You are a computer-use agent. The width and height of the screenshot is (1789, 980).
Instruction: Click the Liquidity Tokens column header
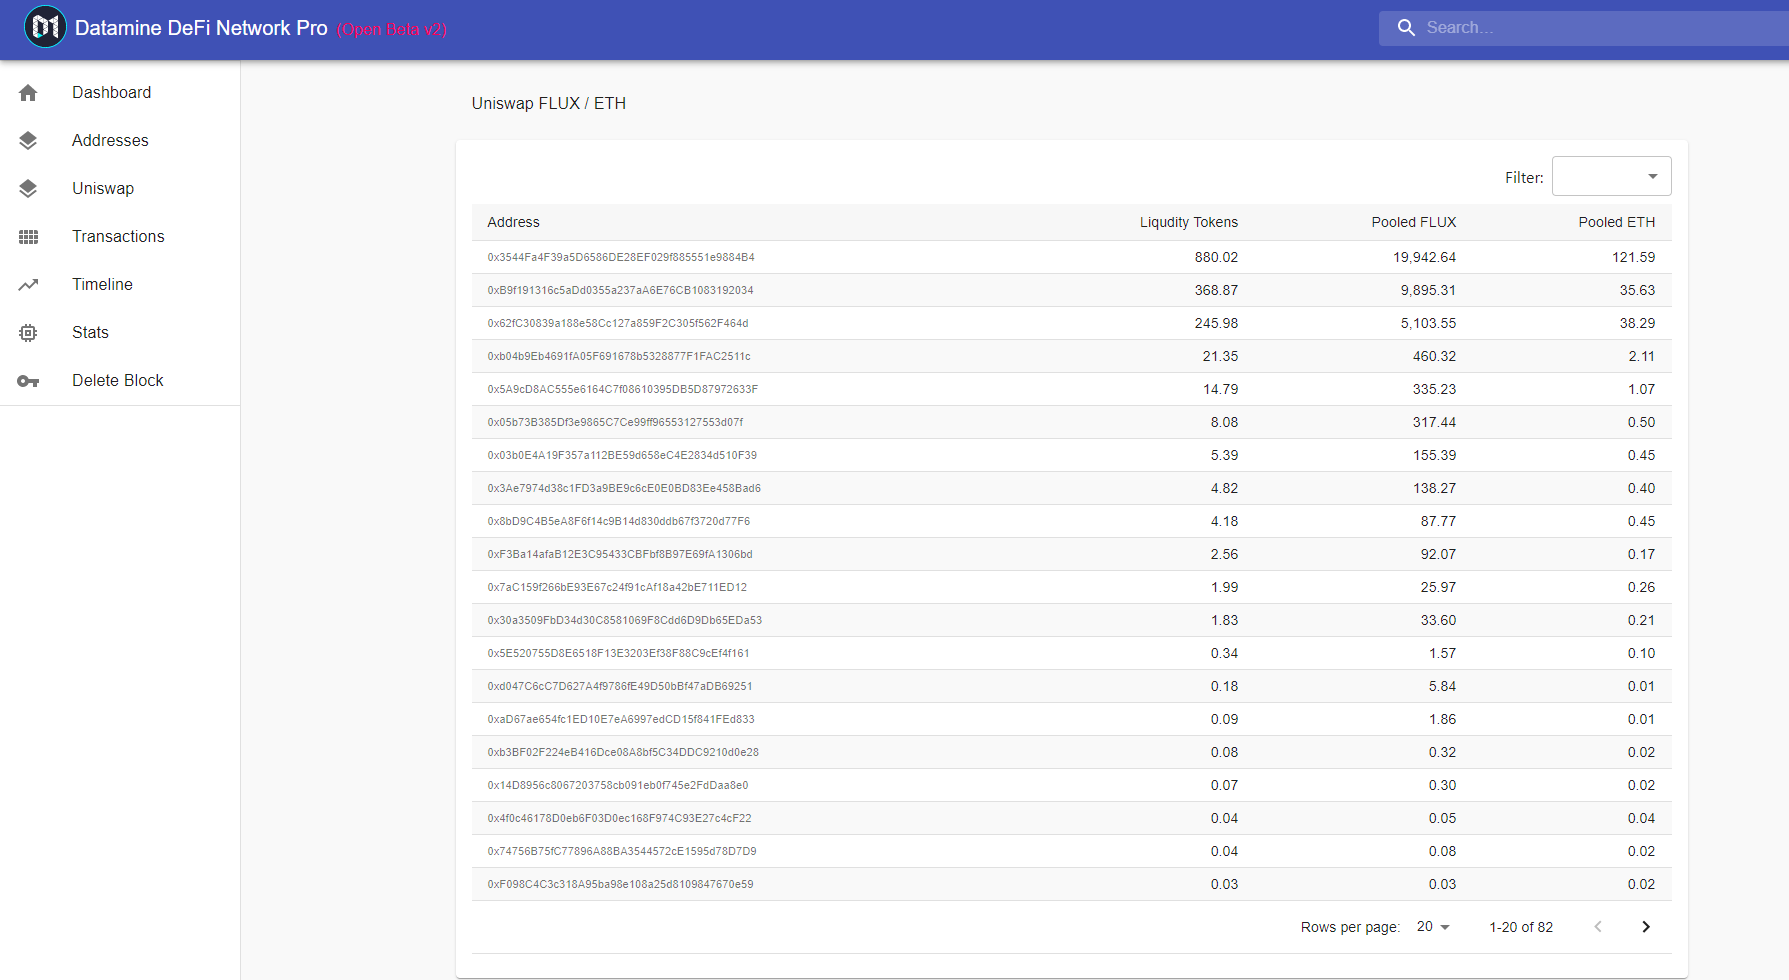1188,222
